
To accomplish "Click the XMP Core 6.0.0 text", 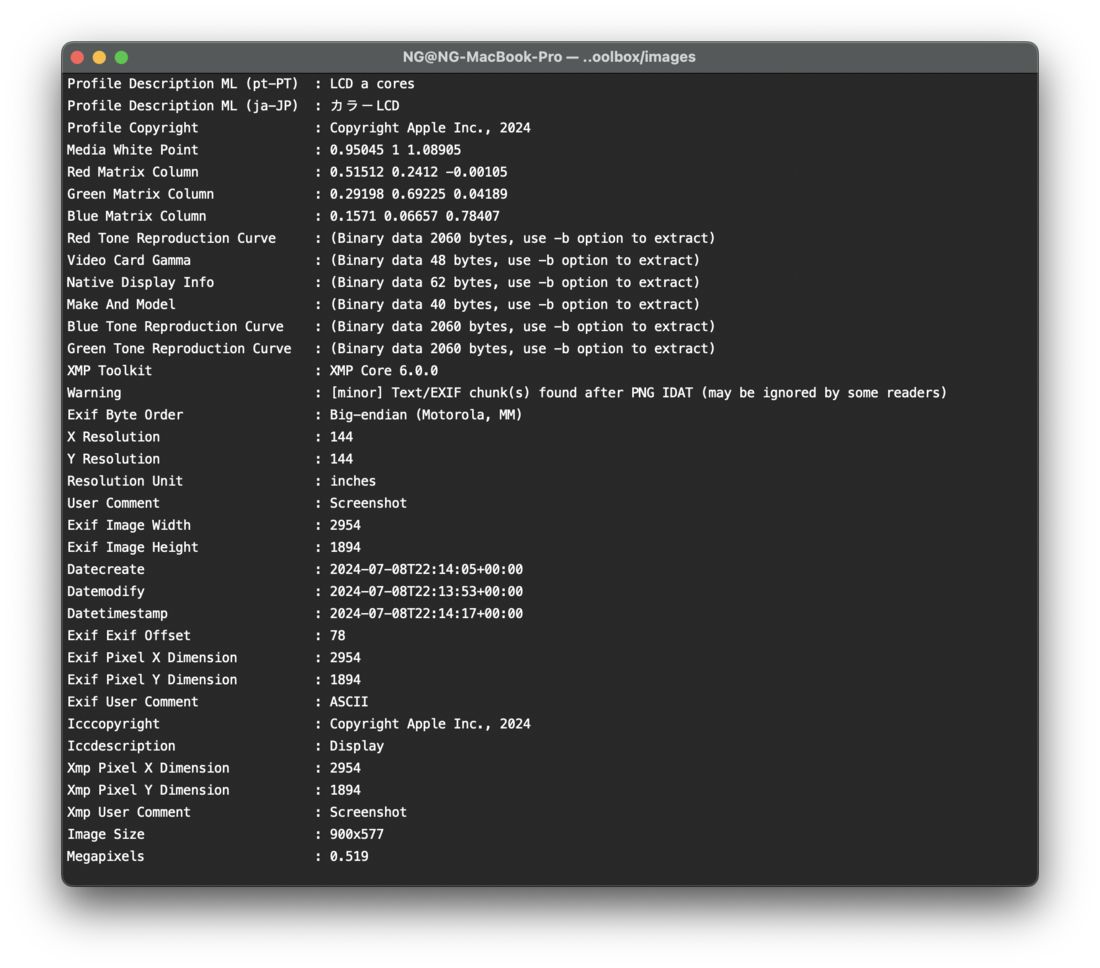I will pyautogui.click(x=384, y=370).
